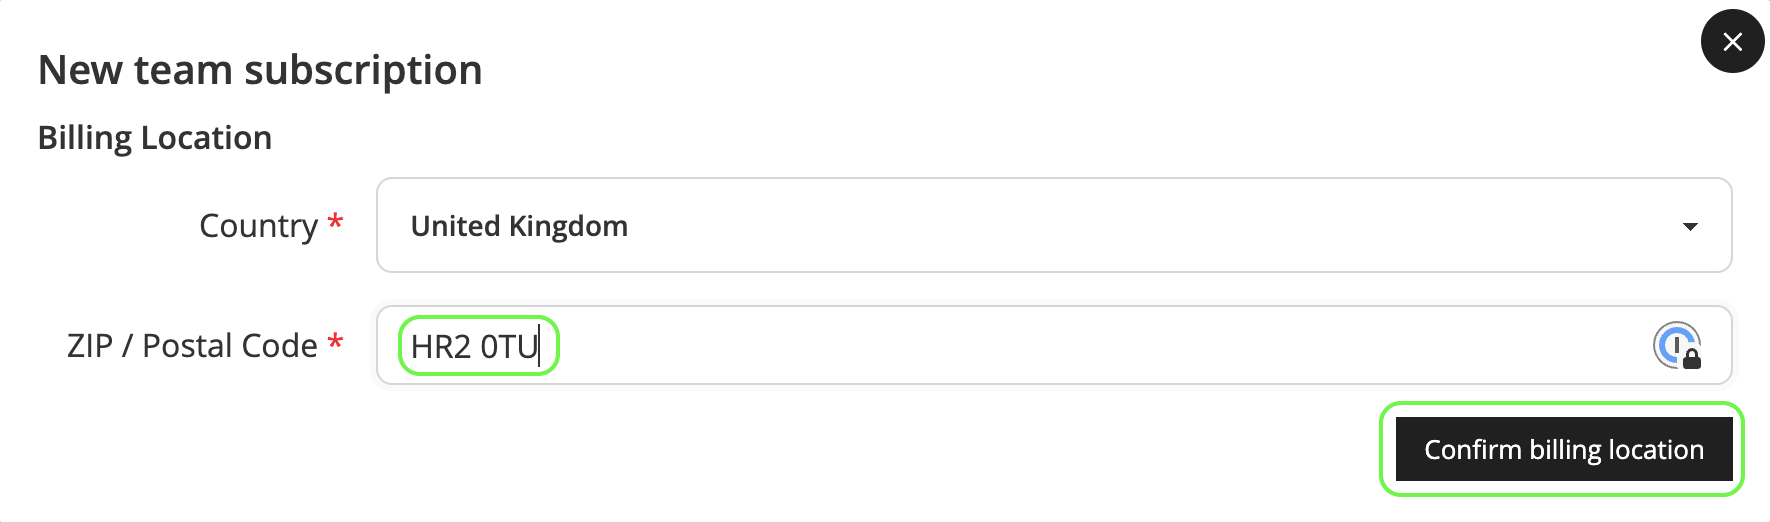
Task: Confirm billing location
Action: click(x=1563, y=449)
